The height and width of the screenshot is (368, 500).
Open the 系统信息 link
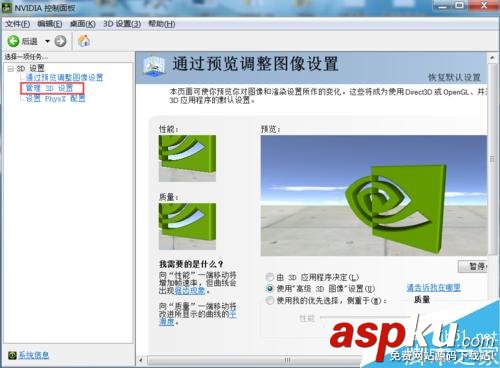click(x=33, y=355)
